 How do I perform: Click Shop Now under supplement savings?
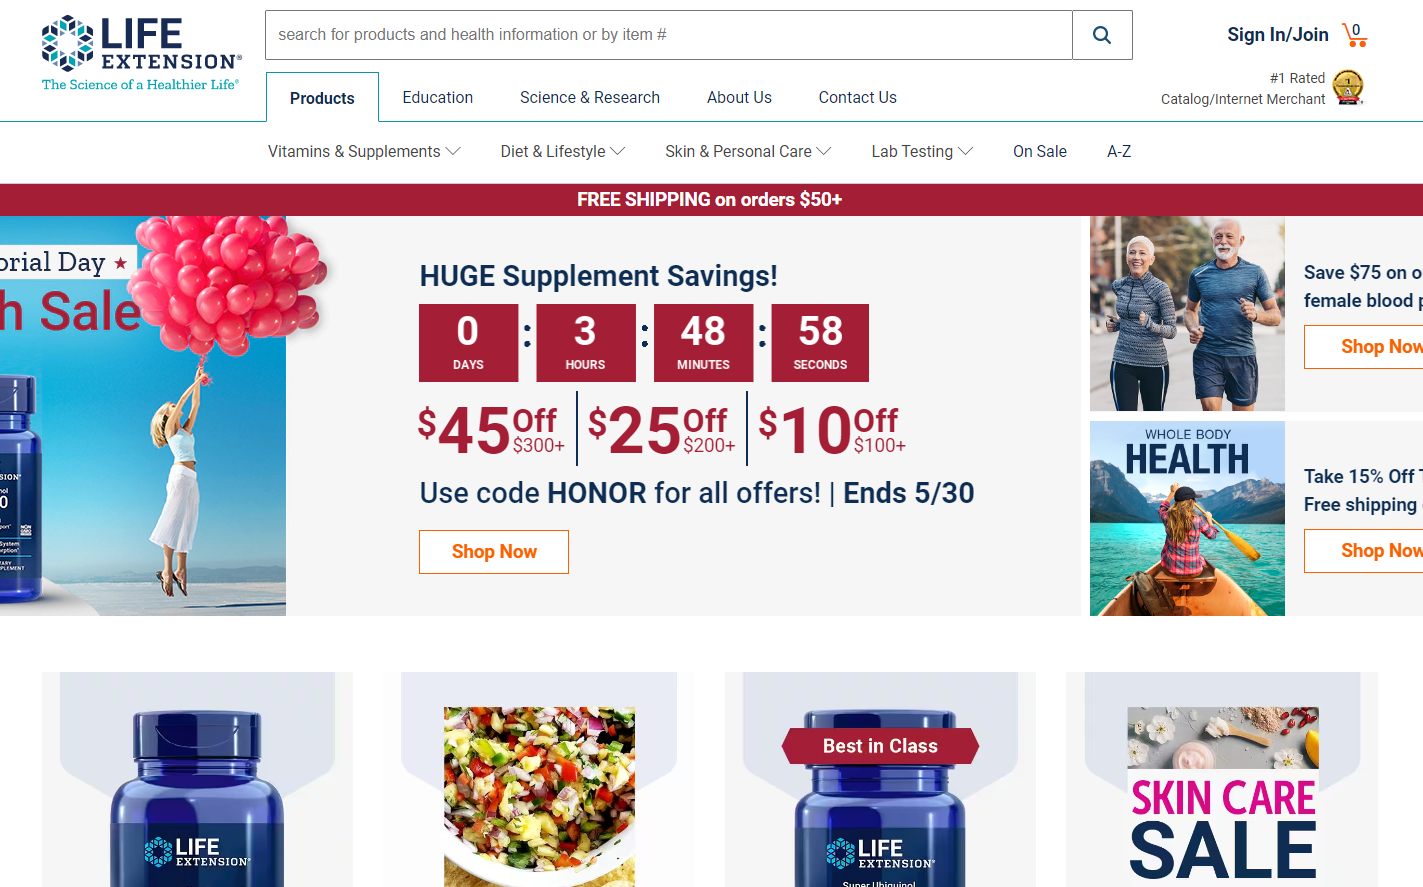[494, 552]
